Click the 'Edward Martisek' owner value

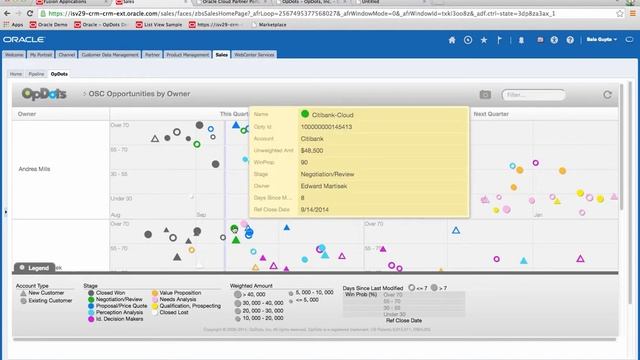(x=324, y=186)
